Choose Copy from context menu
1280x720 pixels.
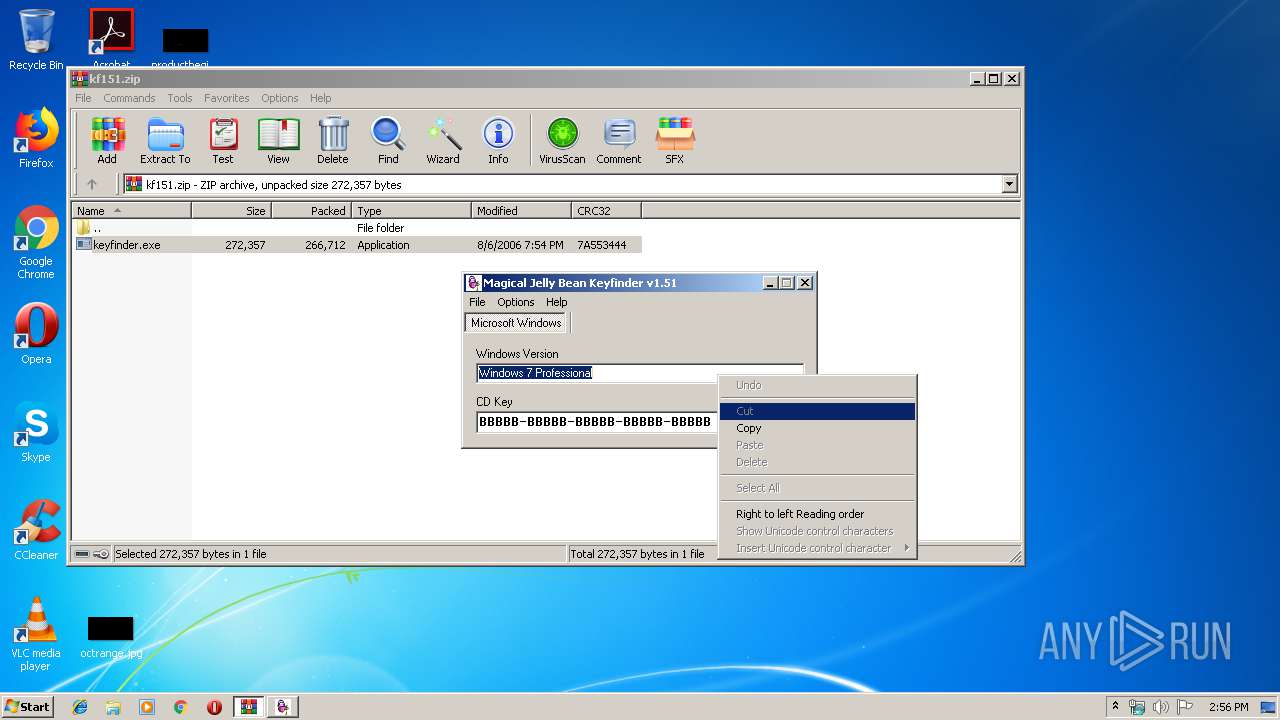click(818, 428)
